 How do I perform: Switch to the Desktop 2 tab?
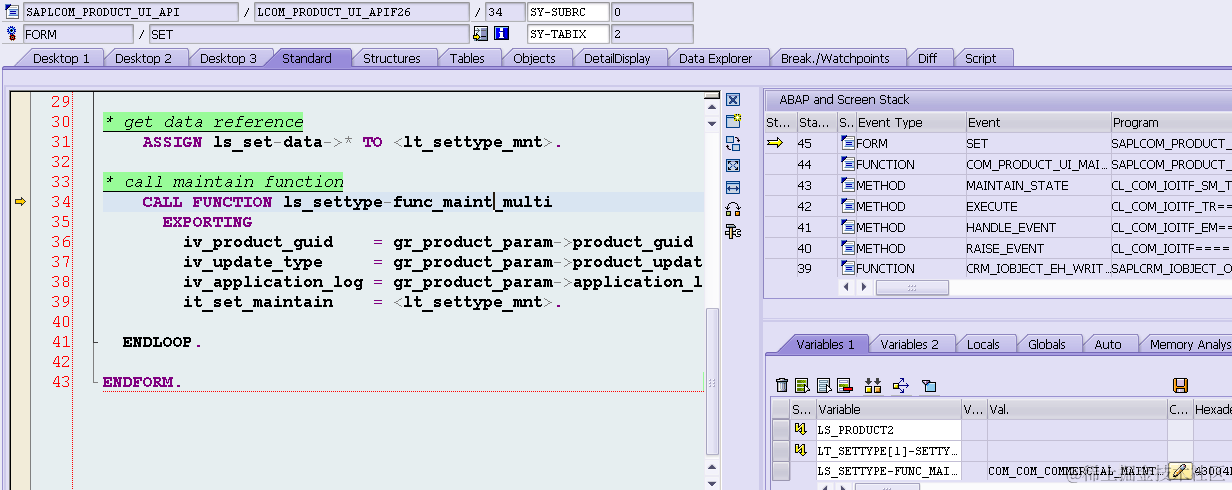pyautogui.click(x=143, y=58)
